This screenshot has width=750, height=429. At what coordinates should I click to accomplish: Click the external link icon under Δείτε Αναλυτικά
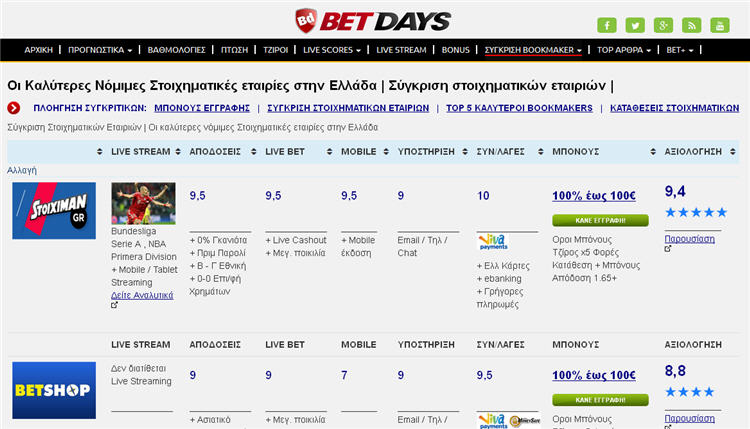click(114, 305)
